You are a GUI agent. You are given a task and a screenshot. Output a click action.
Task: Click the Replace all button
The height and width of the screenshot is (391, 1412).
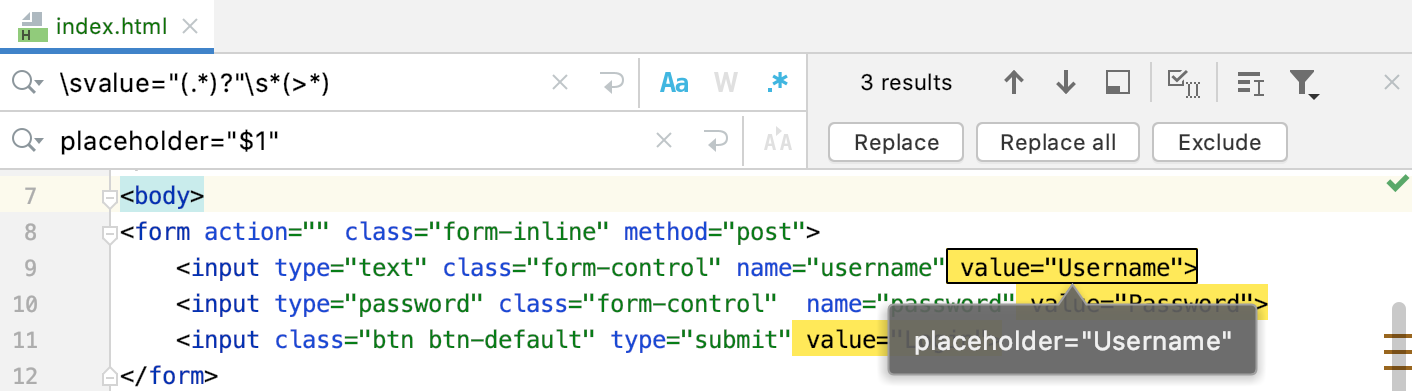click(1059, 142)
